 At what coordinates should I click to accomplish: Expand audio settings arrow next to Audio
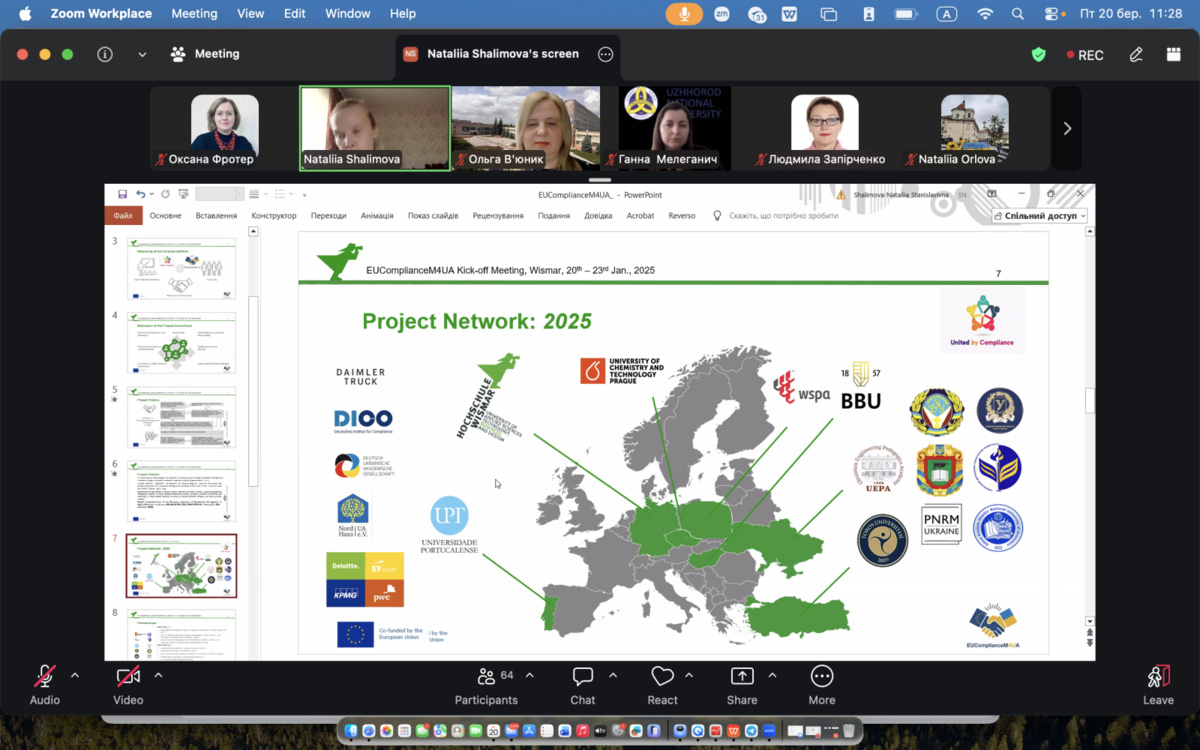pyautogui.click(x=75, y=676)
